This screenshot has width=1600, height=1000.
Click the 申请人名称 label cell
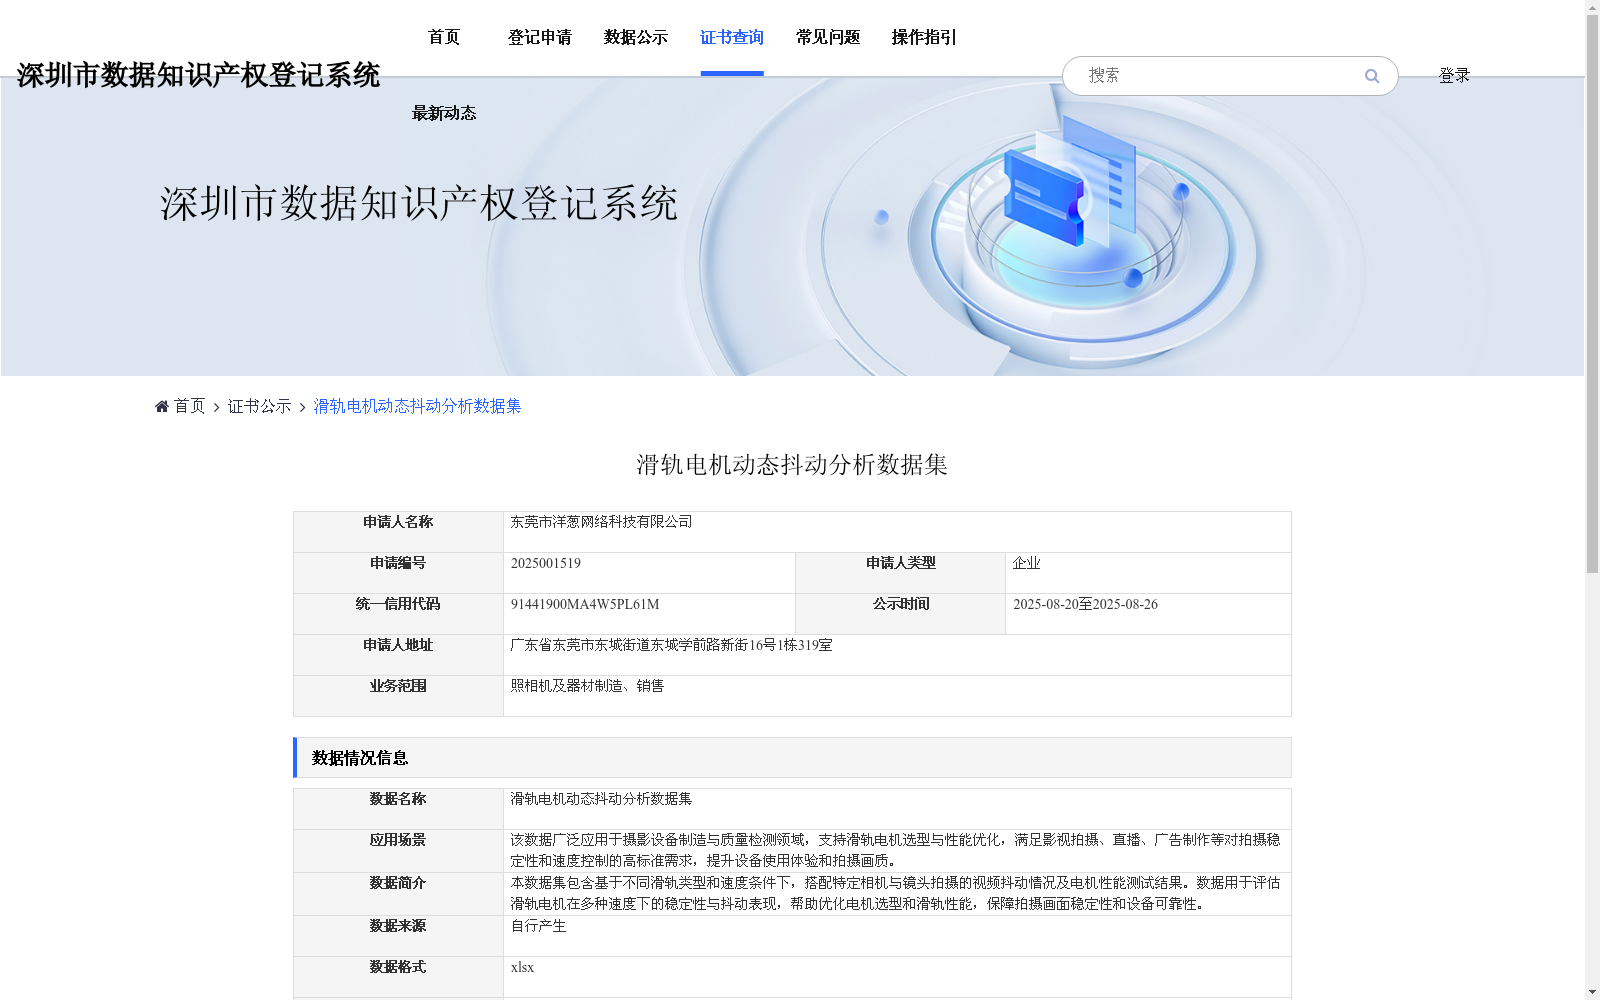398,532
